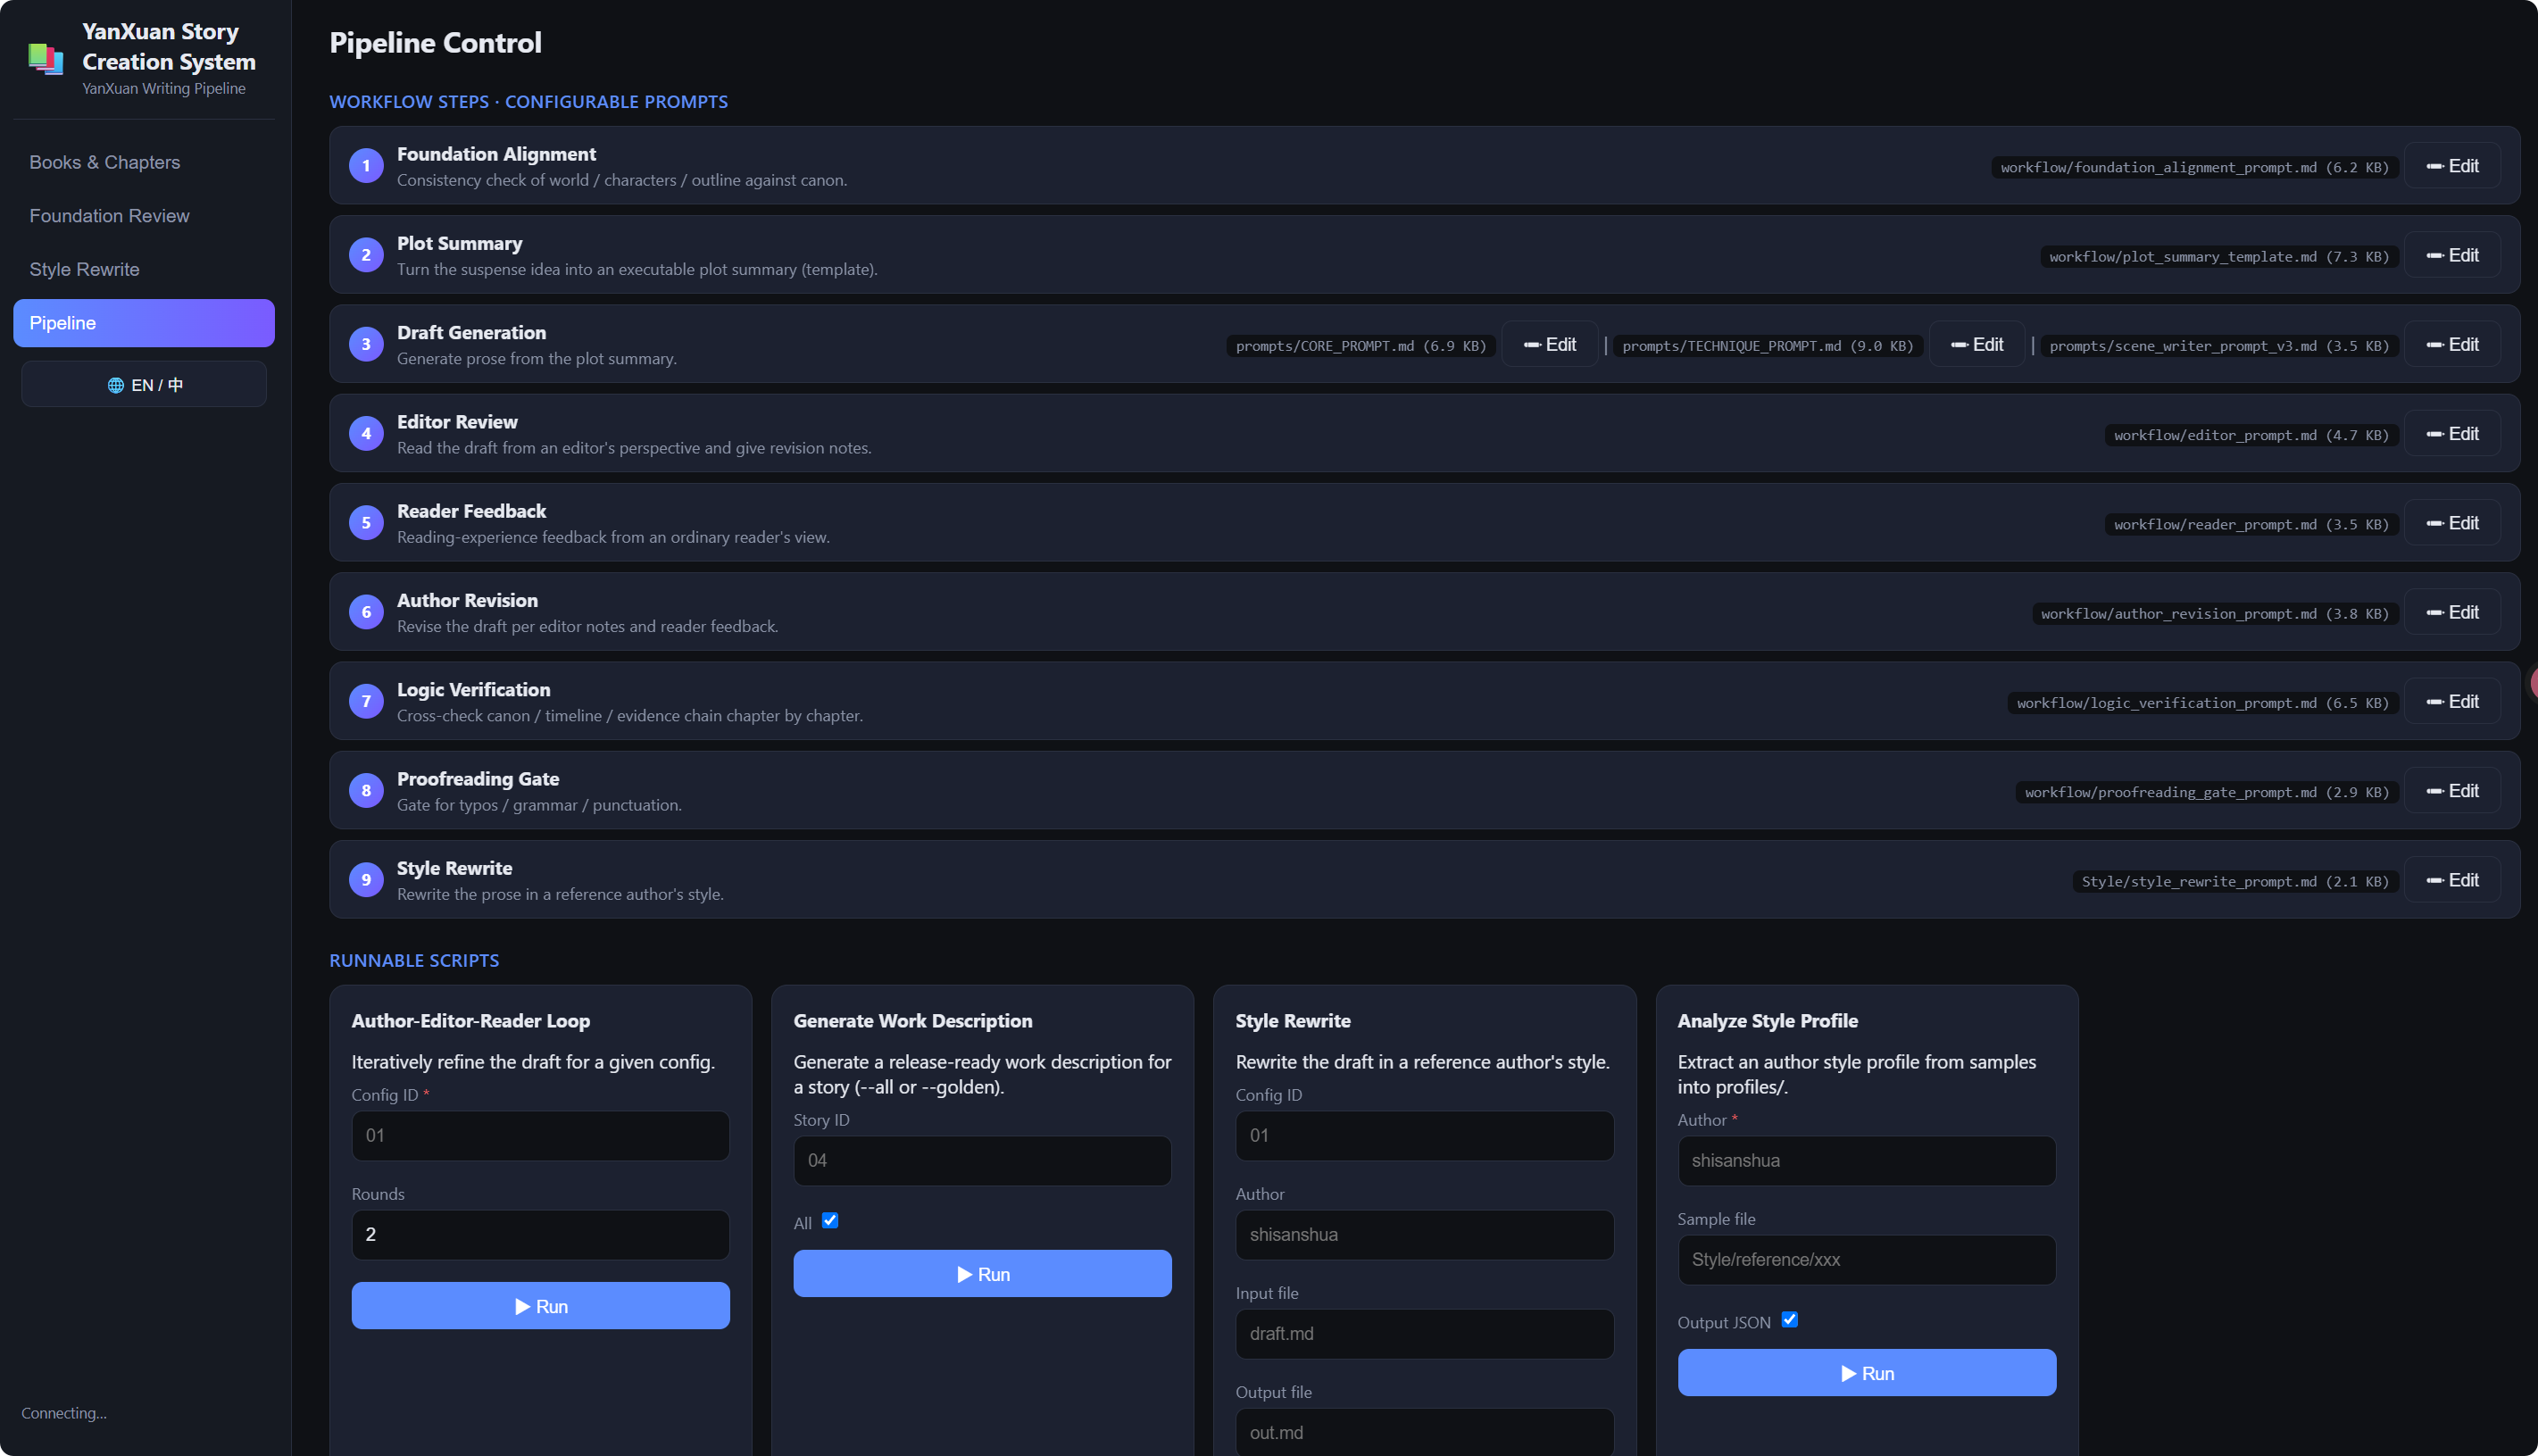The width and height of the screenshot is (2538, 1456).
Task: Toggle the Output JSON checkbox
Action: pyautogui.click(x=1790, y=1320)
